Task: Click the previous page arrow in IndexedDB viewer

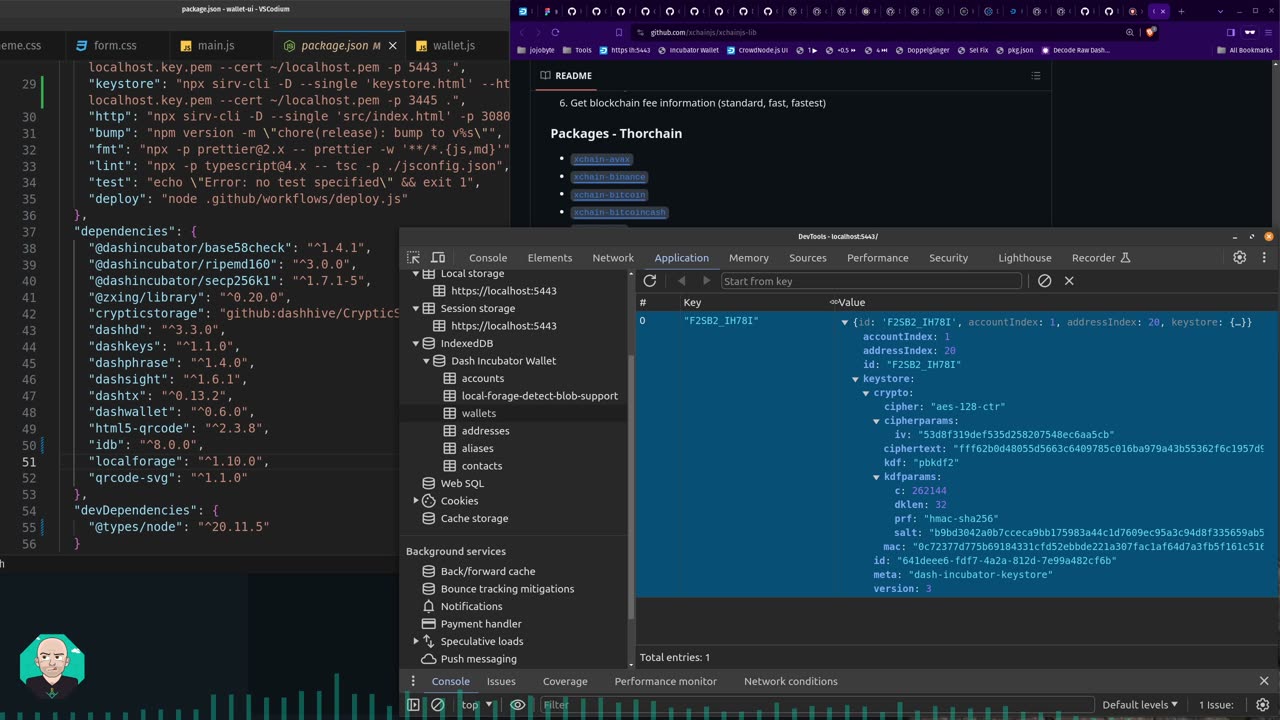Action: tap(682, 281)
